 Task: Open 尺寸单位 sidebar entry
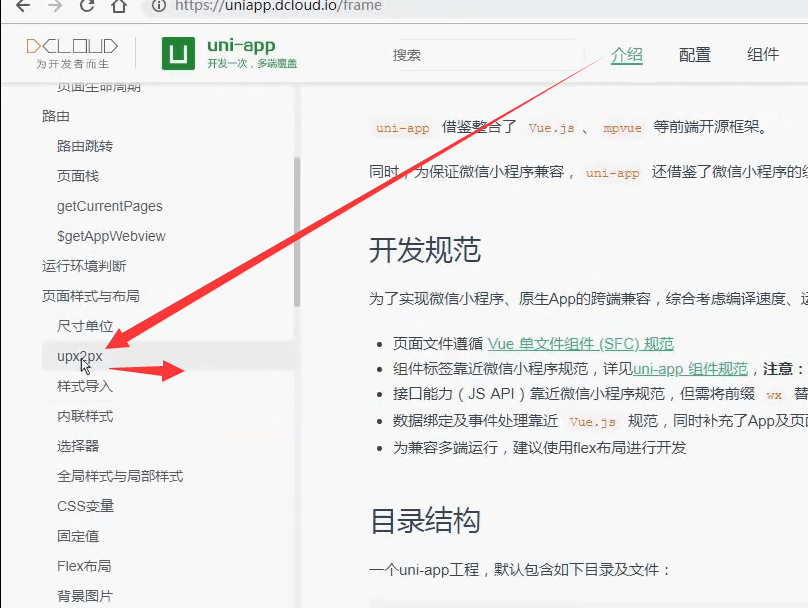(85, 326)
